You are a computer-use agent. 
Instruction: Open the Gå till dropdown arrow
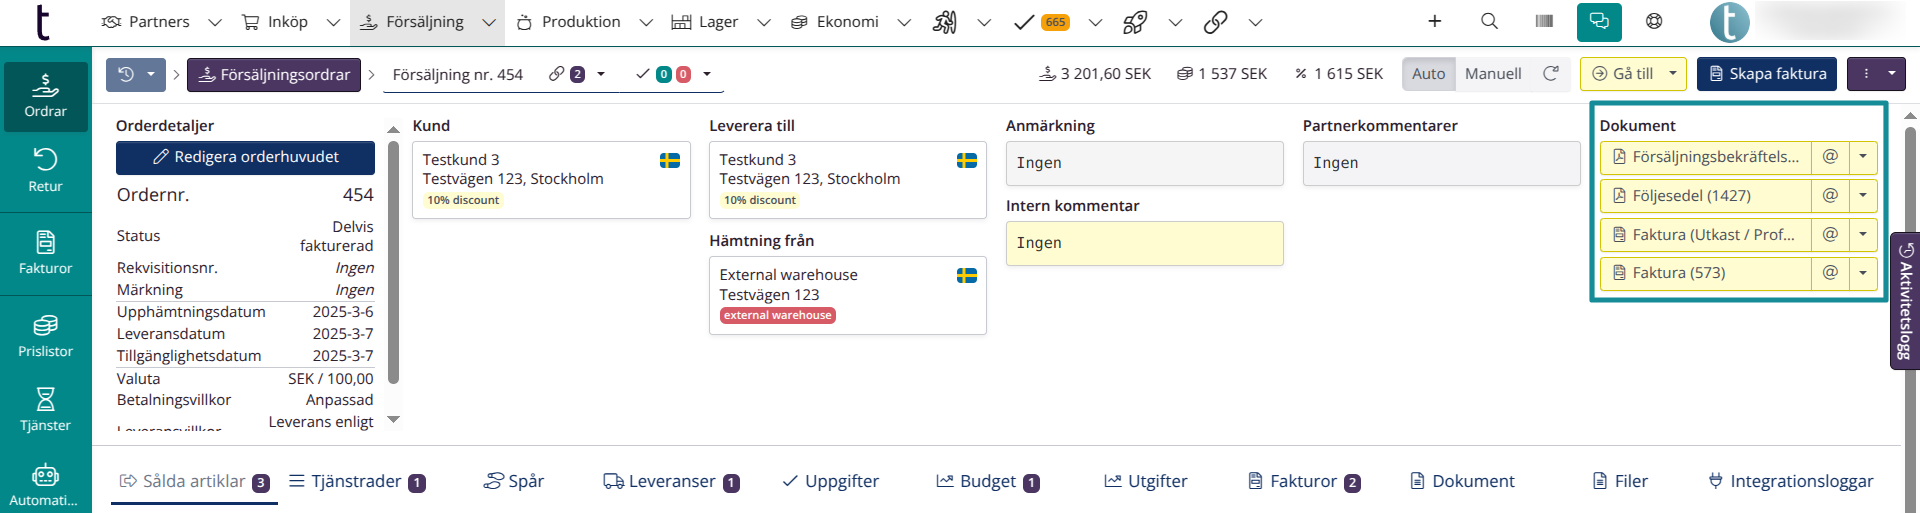1672,74
